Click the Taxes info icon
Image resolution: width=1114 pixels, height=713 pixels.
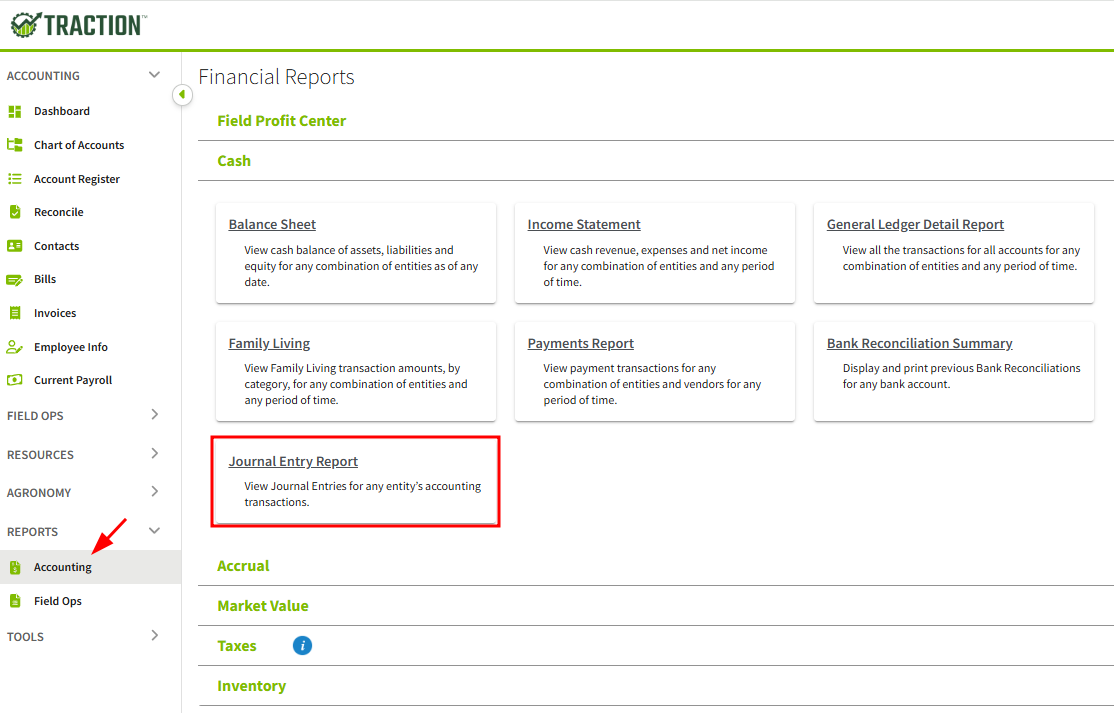coord(302,646)
